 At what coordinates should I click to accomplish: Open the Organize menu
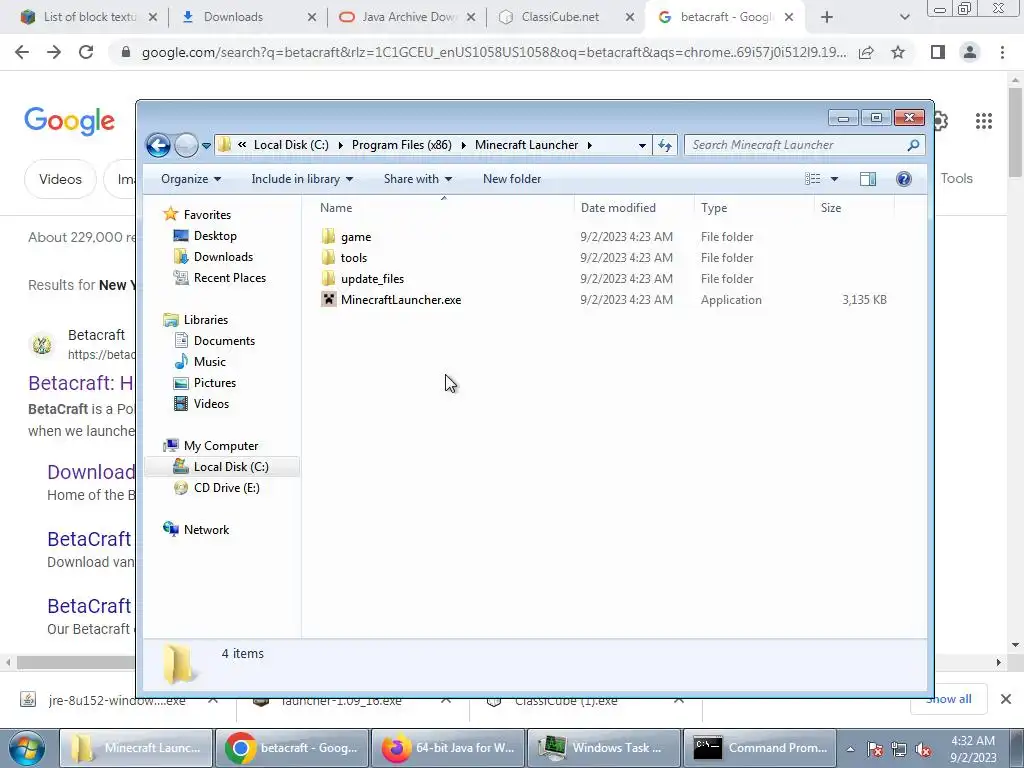(191, 179)
